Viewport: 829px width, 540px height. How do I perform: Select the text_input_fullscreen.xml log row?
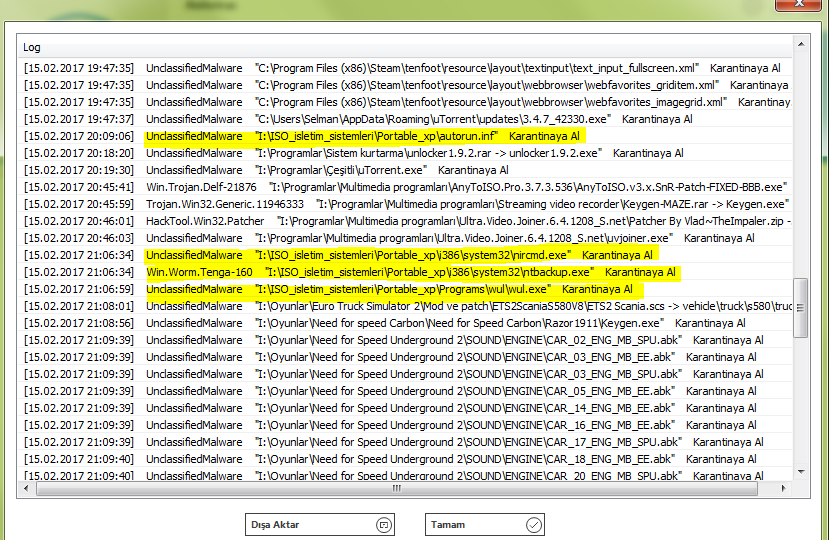point(406,68)
